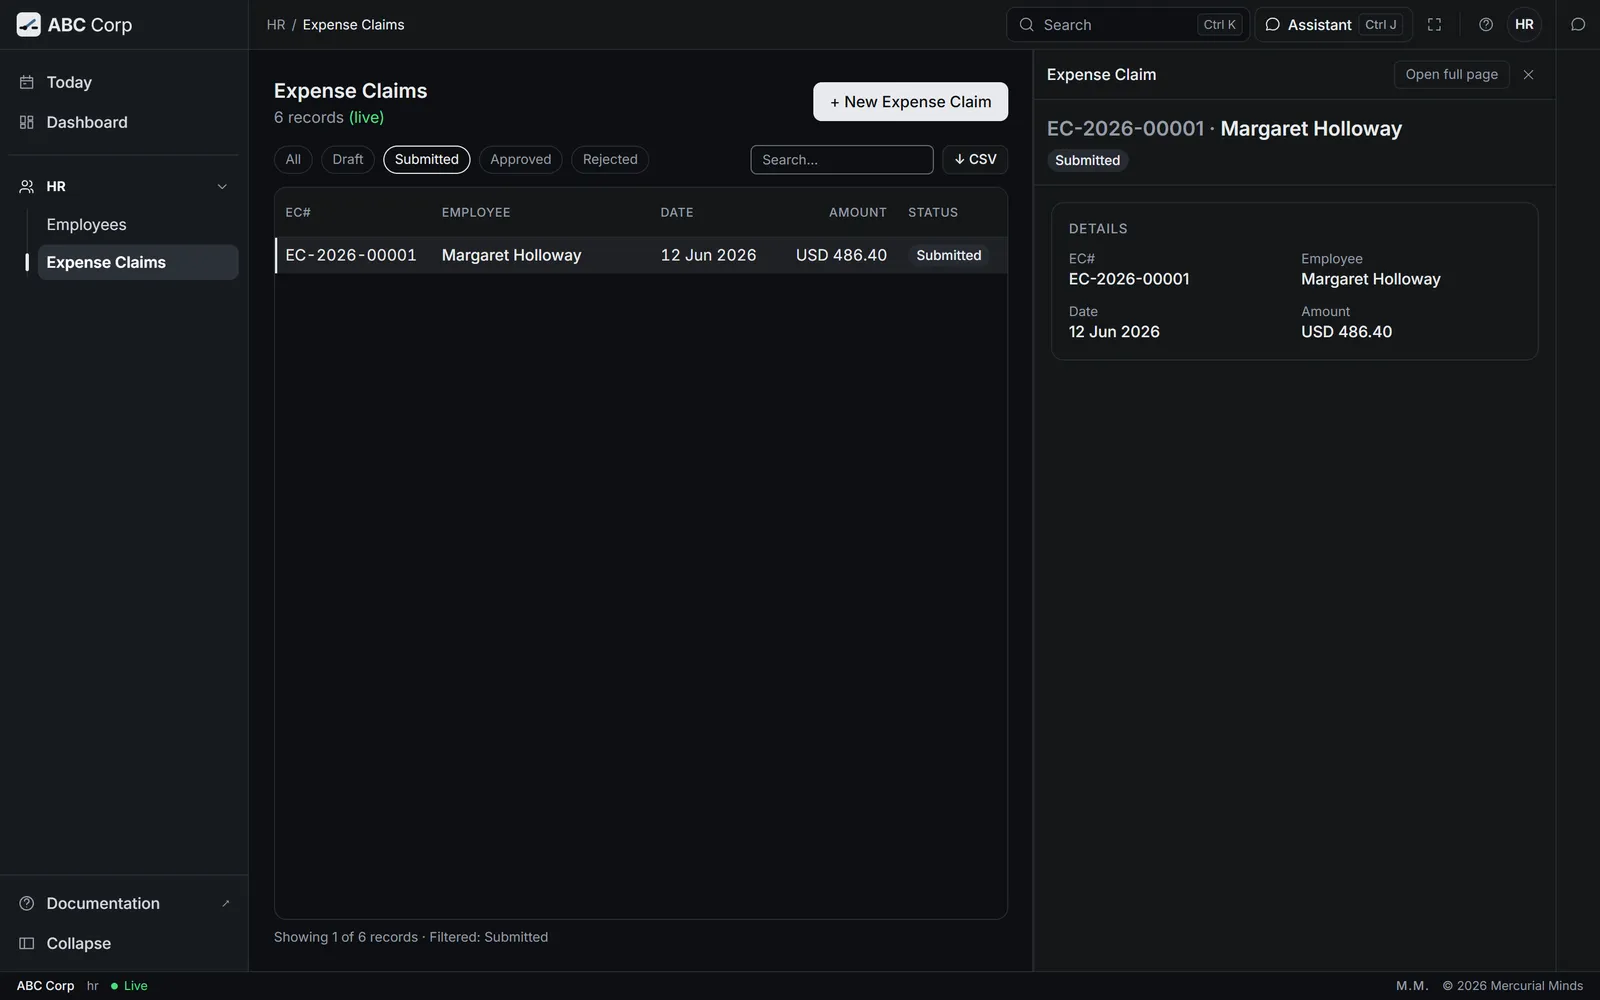The height and width of the screenshot is (1000, 1600).
Task: Select the Draft status filter
Action: pyautogui.click(x=348, y=159)
